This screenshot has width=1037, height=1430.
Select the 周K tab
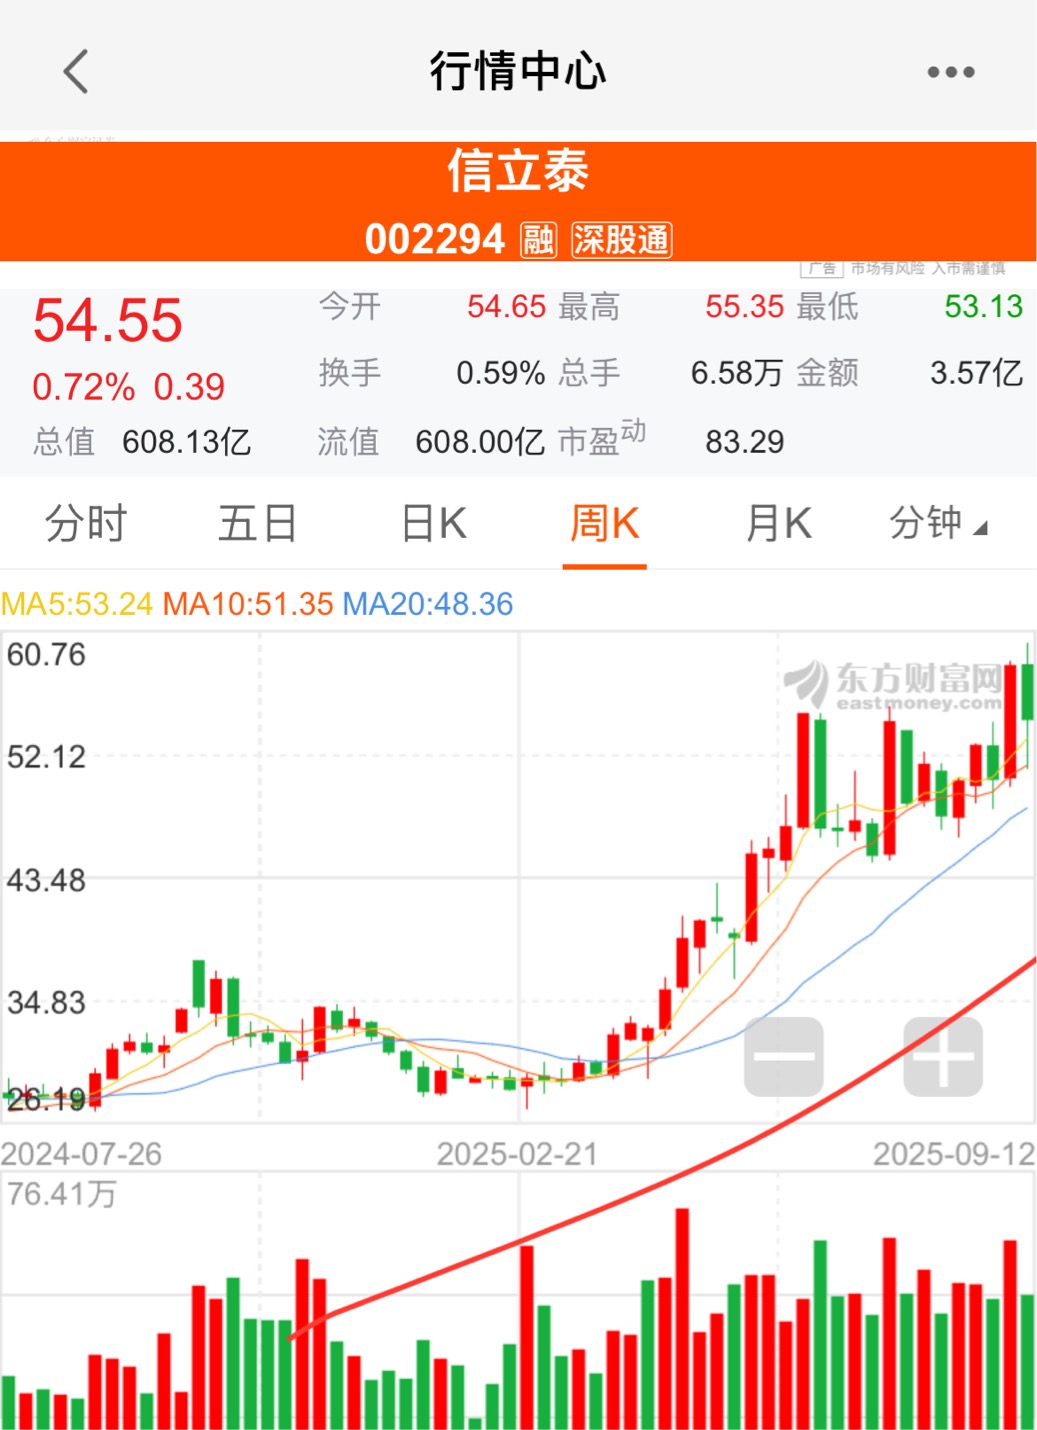click(x=604, y=523)
